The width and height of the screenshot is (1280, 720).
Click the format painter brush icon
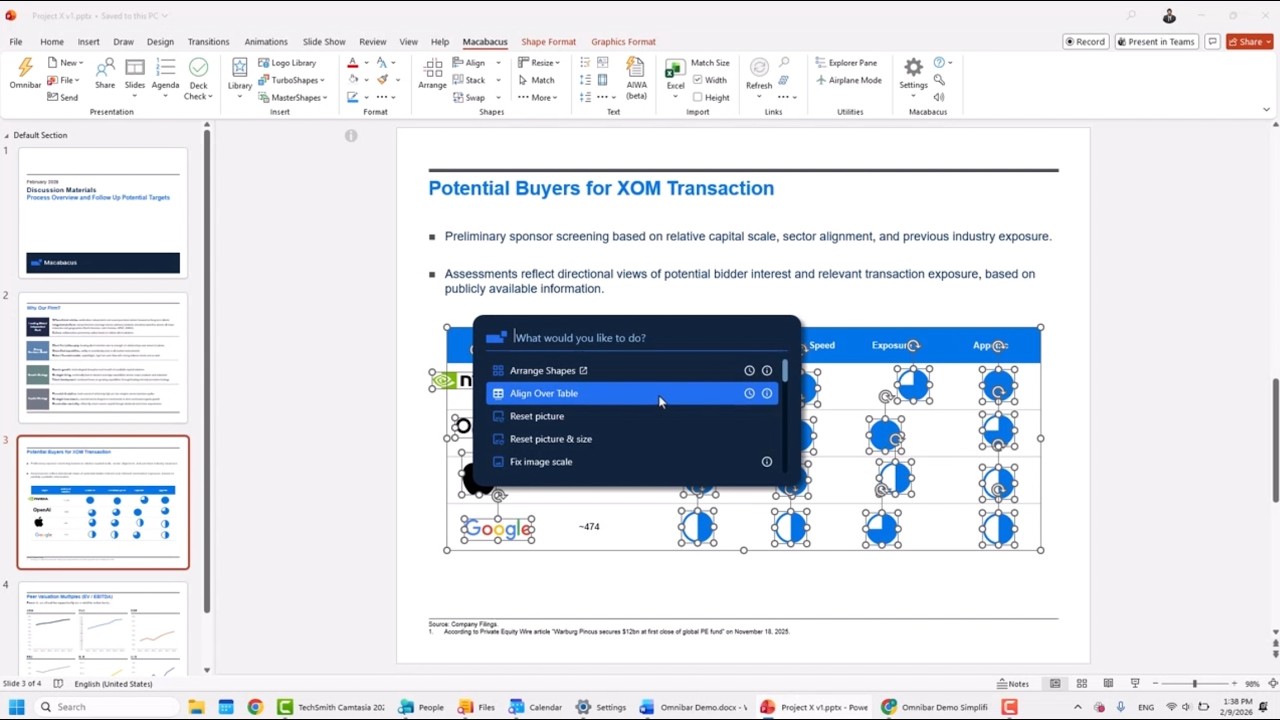point(382,80)
